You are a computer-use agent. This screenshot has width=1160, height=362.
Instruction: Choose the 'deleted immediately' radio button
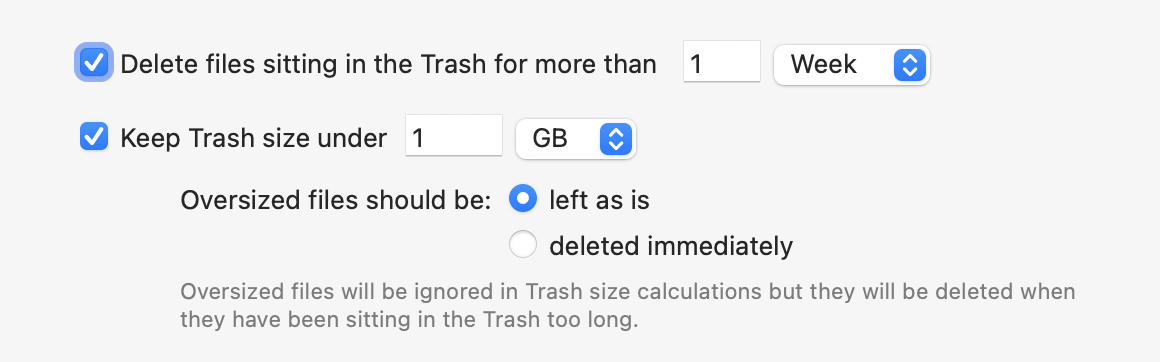click(x=522, y=244)
